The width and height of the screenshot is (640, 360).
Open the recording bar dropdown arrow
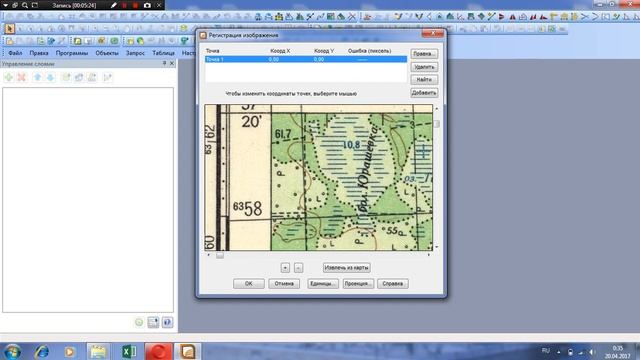(5, 5)
